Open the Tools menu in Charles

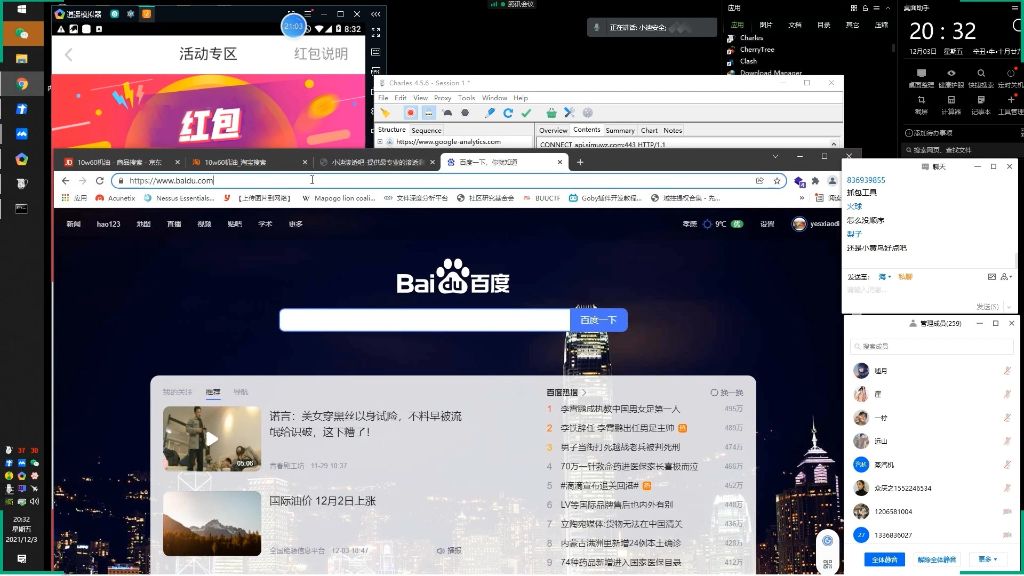pos(466,98)
